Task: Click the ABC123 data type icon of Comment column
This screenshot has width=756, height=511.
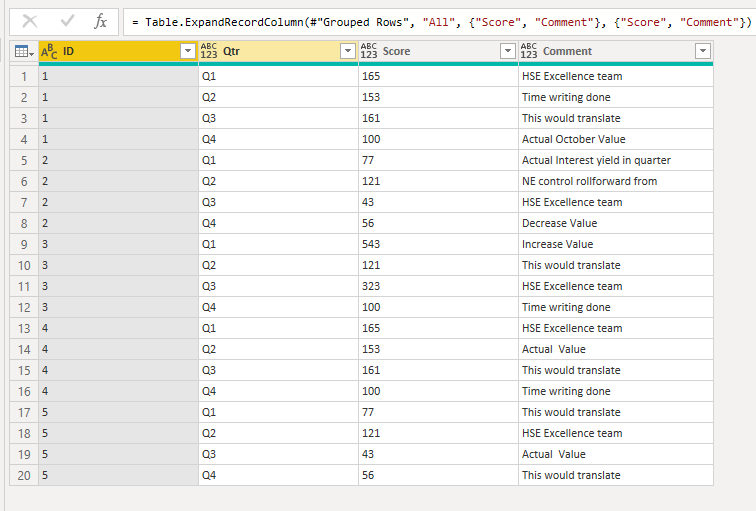Action: tap(529, 51)
